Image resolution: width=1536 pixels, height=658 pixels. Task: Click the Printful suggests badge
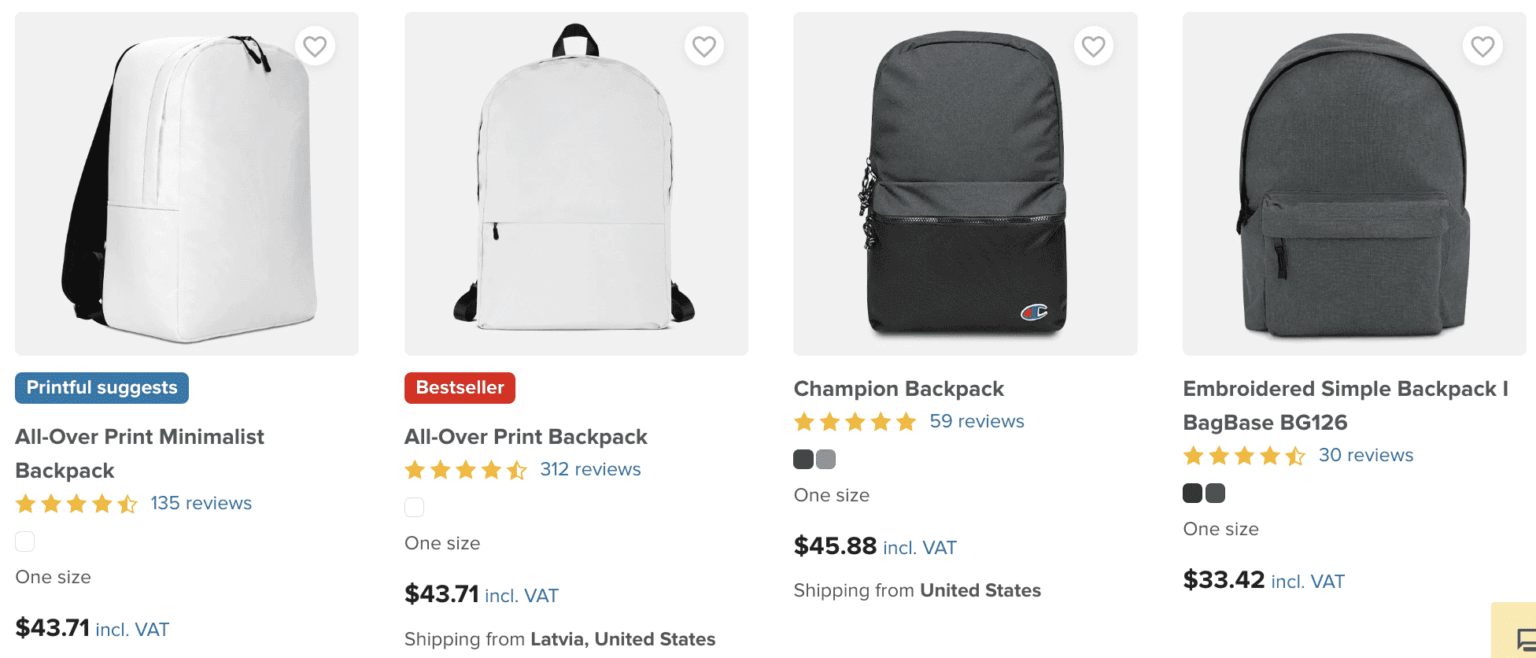101,388
